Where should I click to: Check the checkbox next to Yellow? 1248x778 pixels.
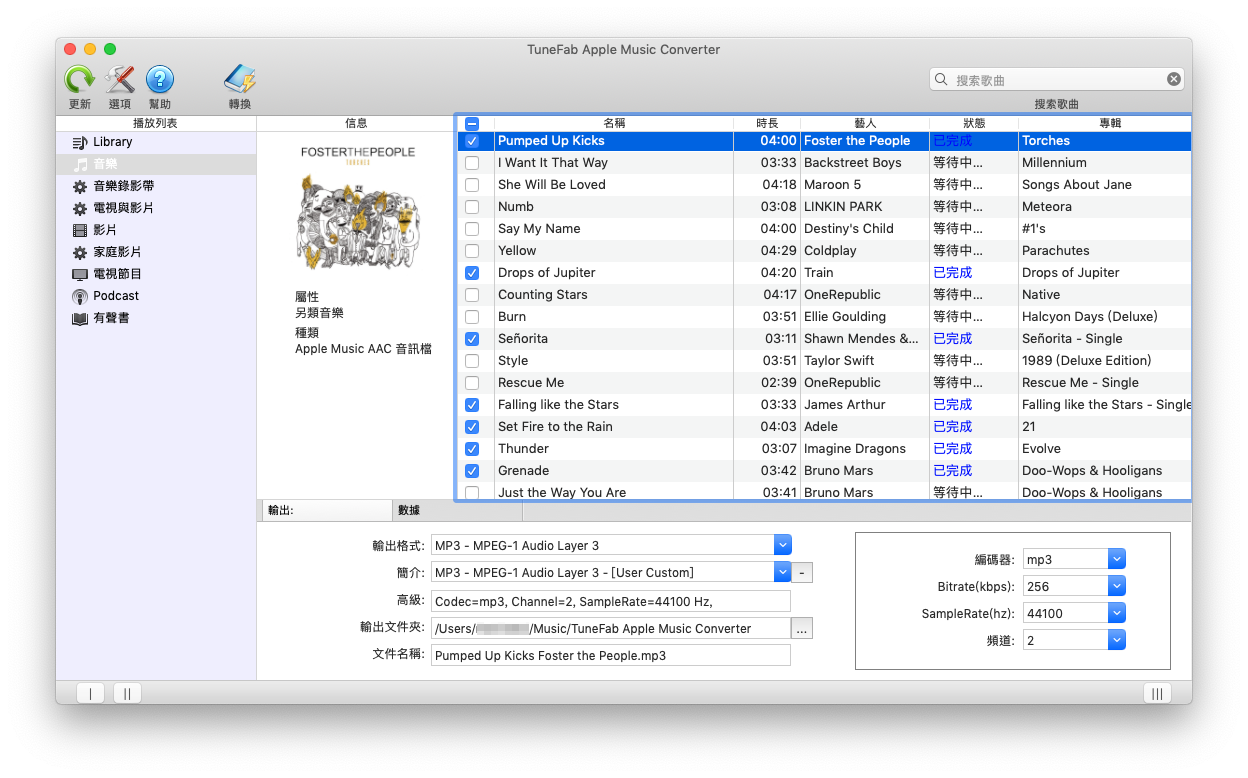[472, 251]
